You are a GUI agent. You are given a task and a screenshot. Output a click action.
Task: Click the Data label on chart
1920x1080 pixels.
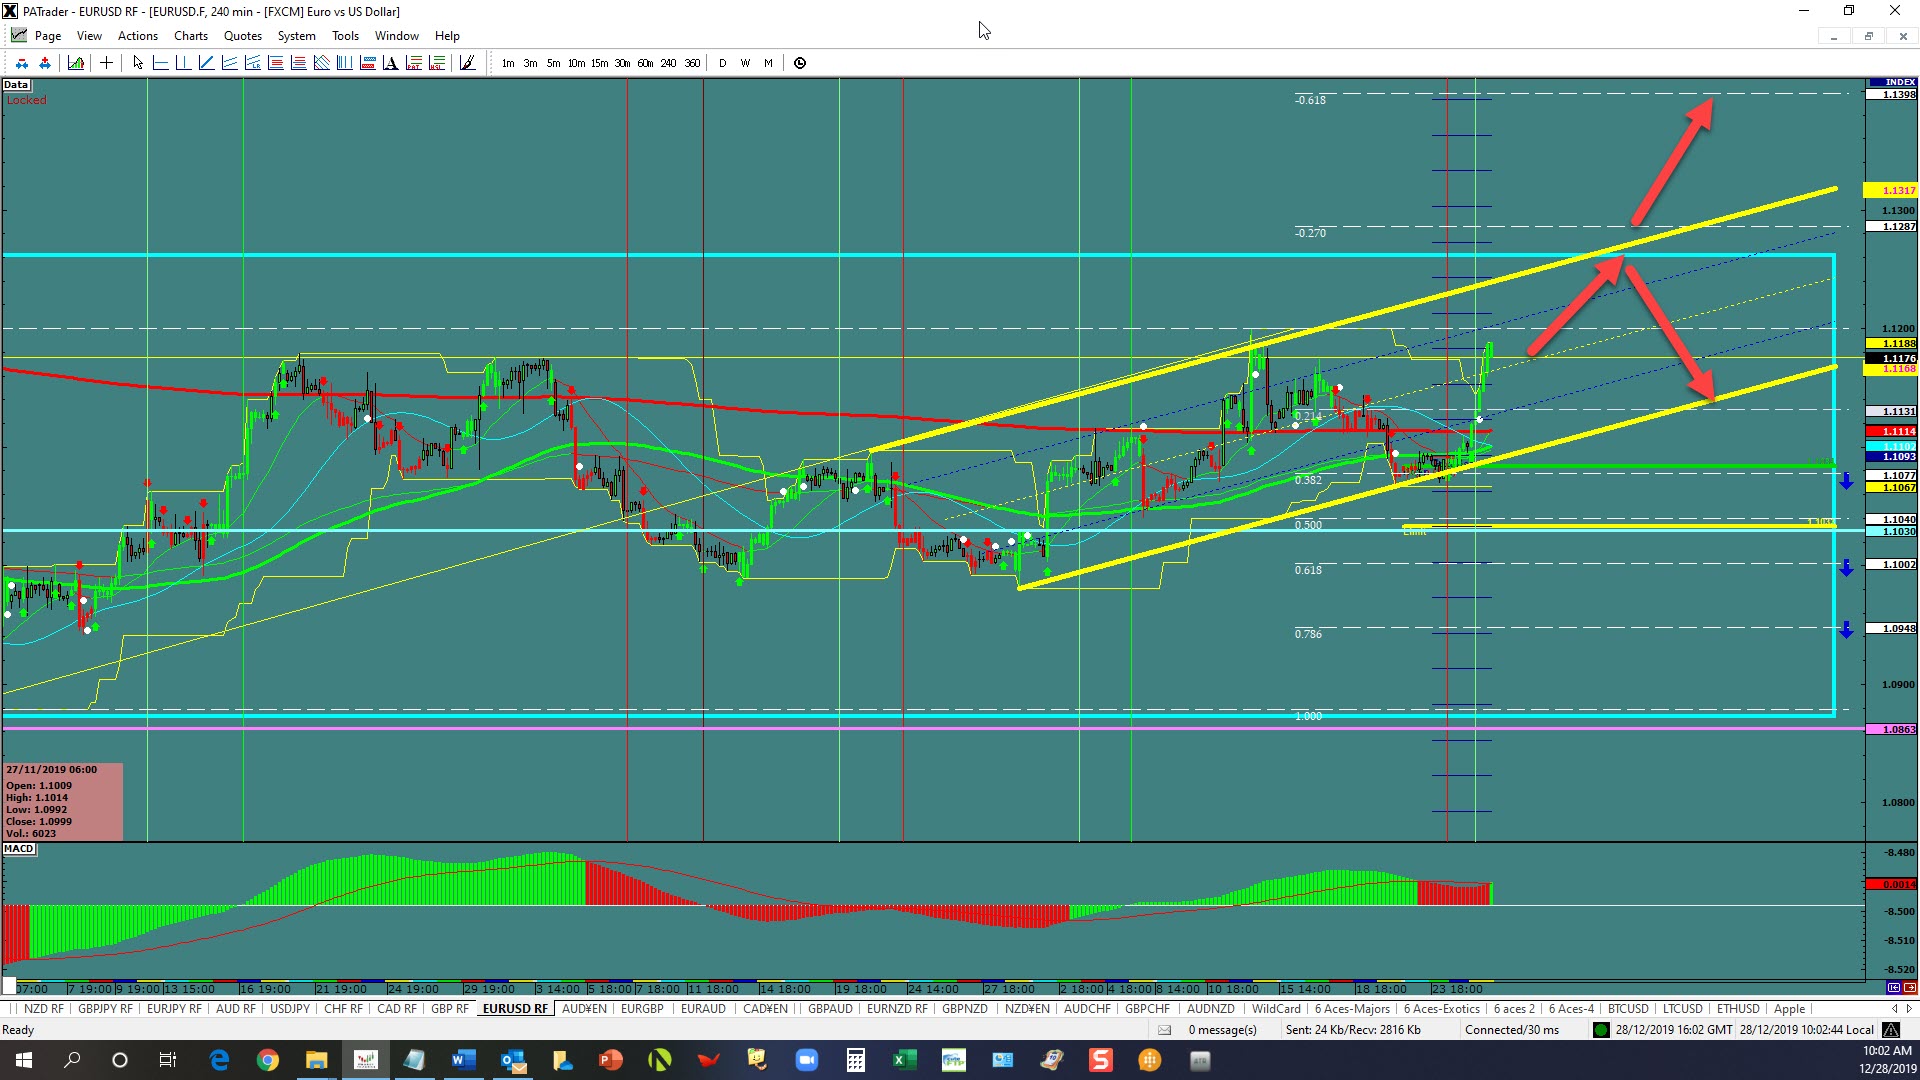pos(16,85)
